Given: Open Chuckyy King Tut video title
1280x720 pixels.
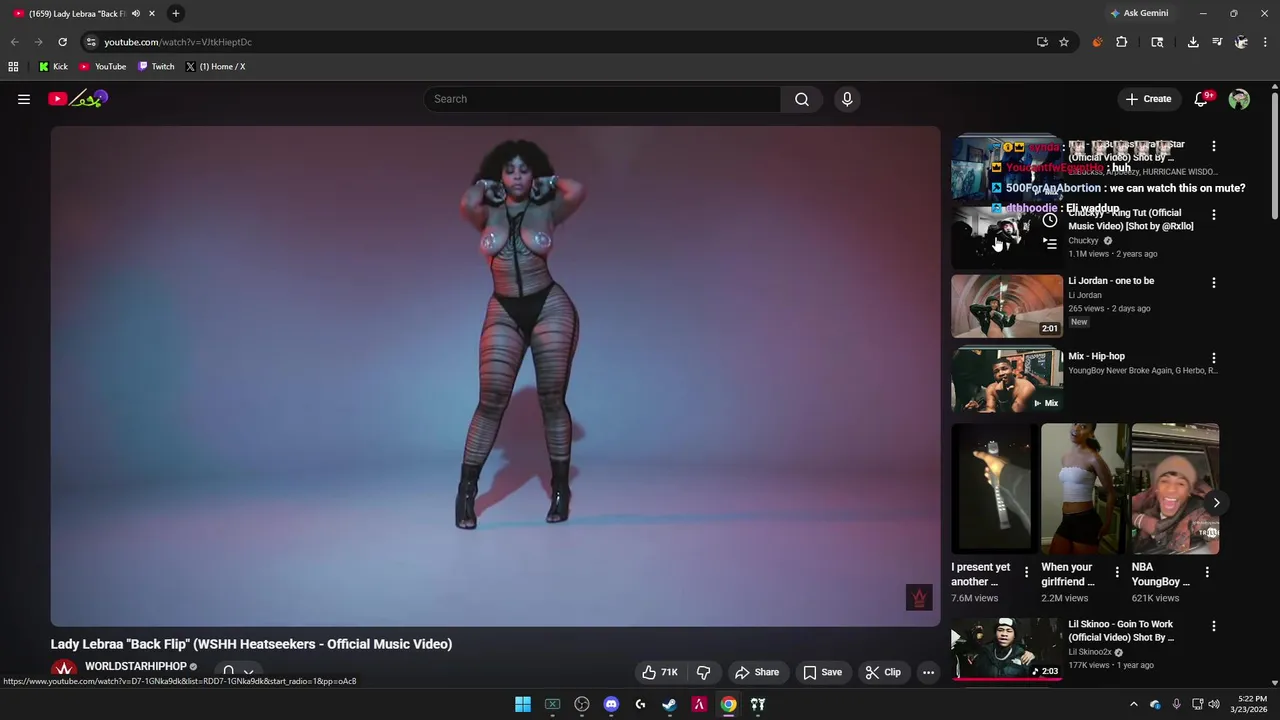Looking at the screenshot, I should tap(1130, 219).
